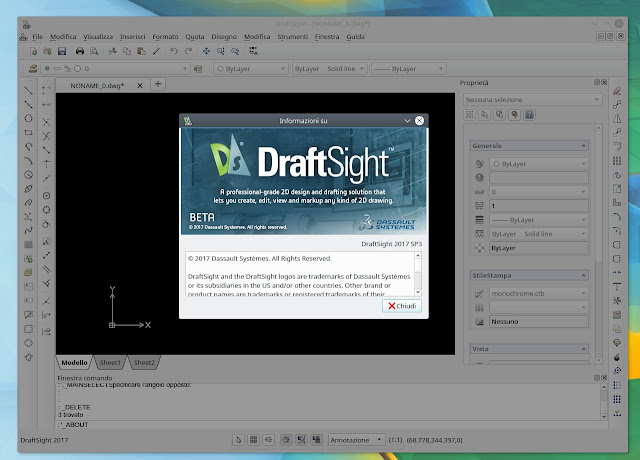Open the monochrome.ctb print style dropdown

(x=538, y=293)
